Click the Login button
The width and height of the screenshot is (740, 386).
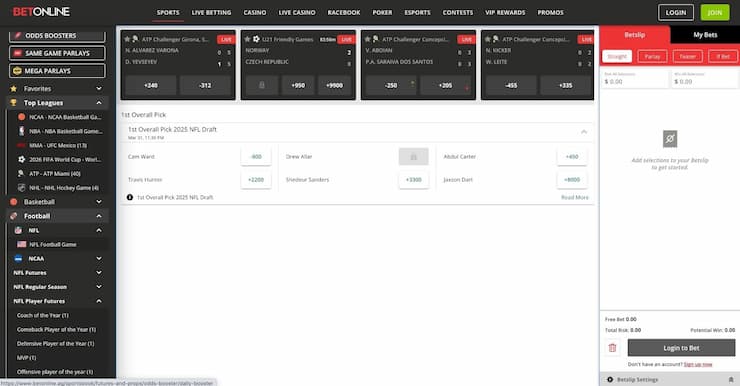pyautogui.click(x=676, y=13)
